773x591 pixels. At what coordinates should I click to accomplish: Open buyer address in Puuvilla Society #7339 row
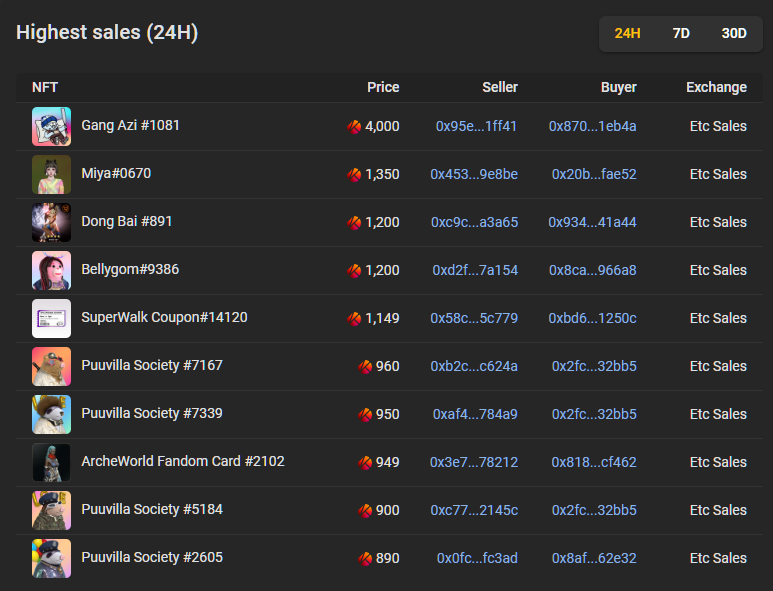click(594, 414)
